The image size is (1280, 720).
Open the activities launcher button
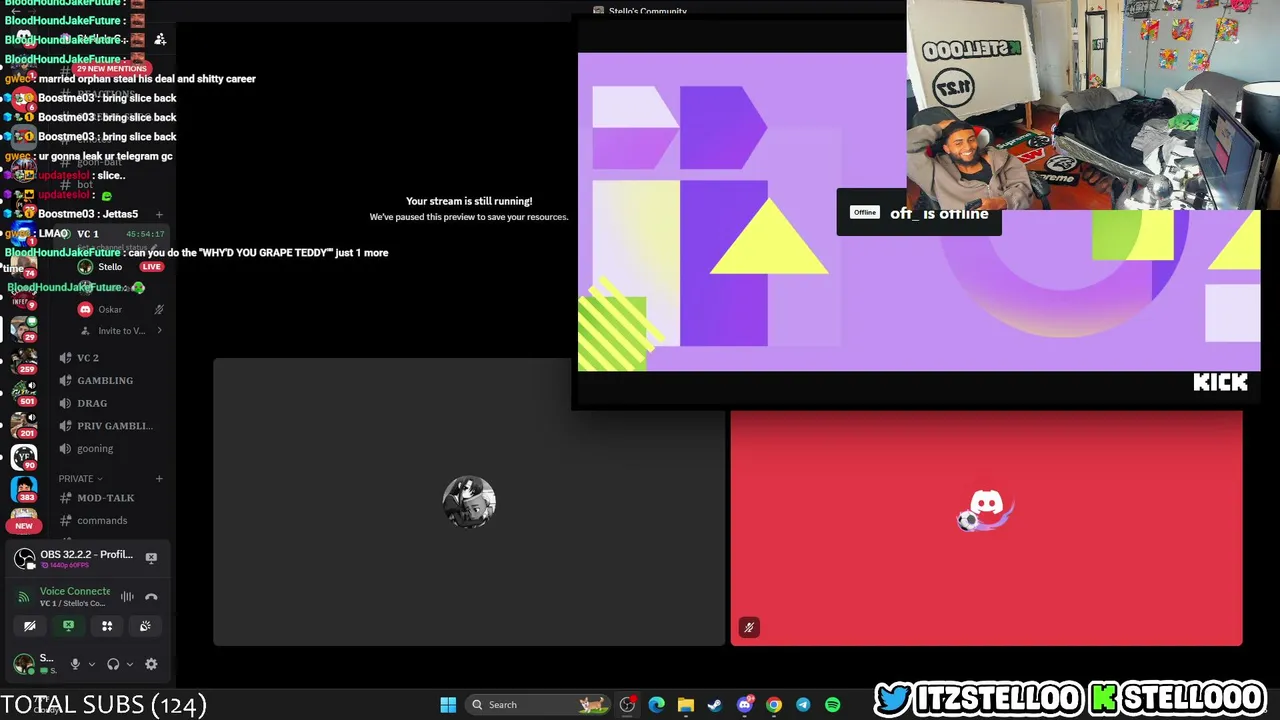(107, 626)
